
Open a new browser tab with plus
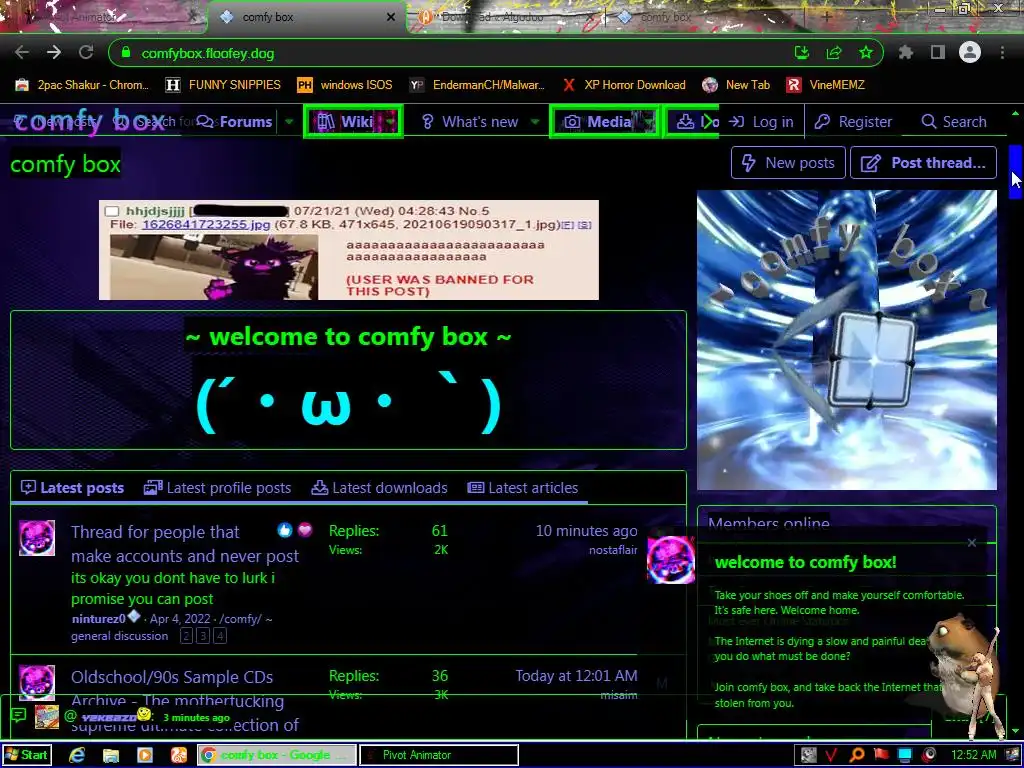point(827,17)
